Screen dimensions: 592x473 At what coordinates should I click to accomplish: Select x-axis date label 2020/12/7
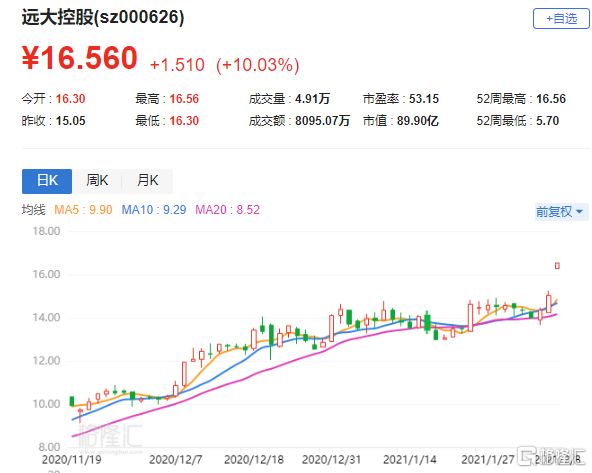point(176,460)
